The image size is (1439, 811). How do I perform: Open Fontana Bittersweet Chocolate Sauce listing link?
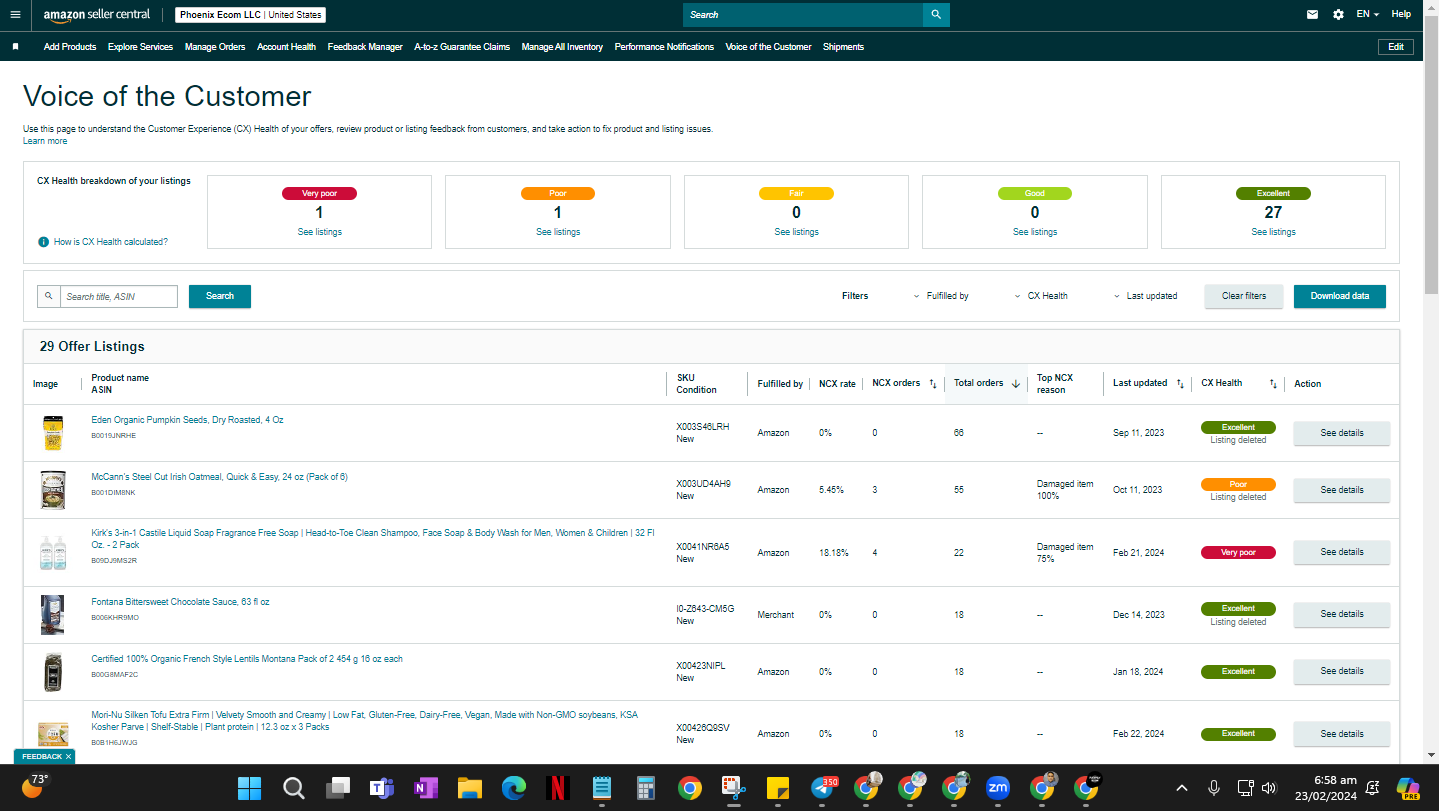180,602
